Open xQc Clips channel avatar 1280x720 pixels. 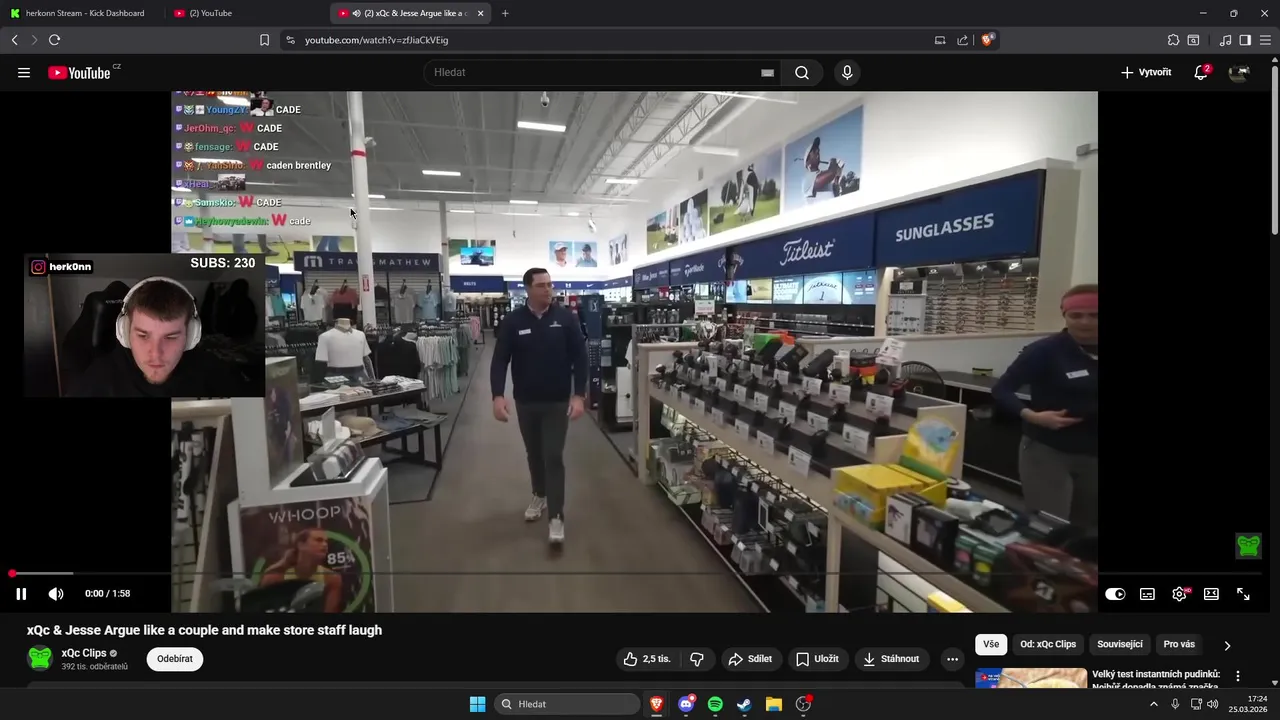(x=40, y=658)
